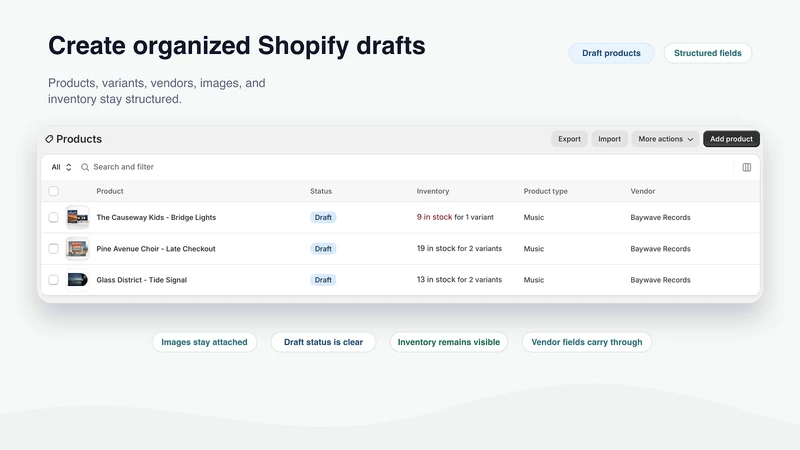Sort by Vendor column header
800x450 pixels.
click(642, 191)
